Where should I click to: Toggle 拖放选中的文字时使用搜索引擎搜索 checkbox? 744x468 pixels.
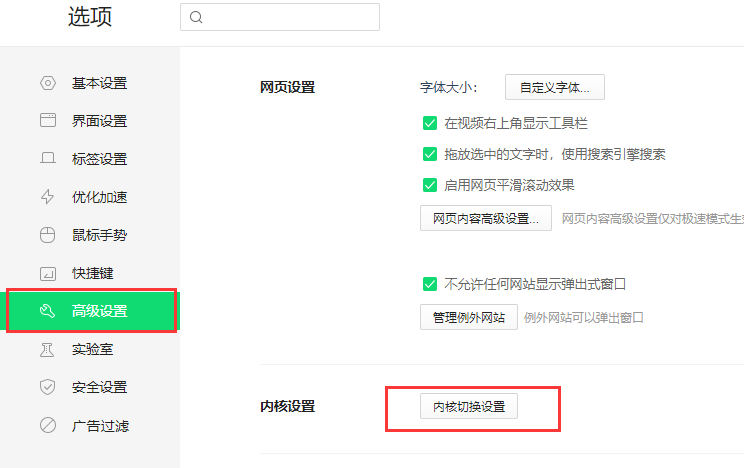pyautogui.click(x=430, y=154)
